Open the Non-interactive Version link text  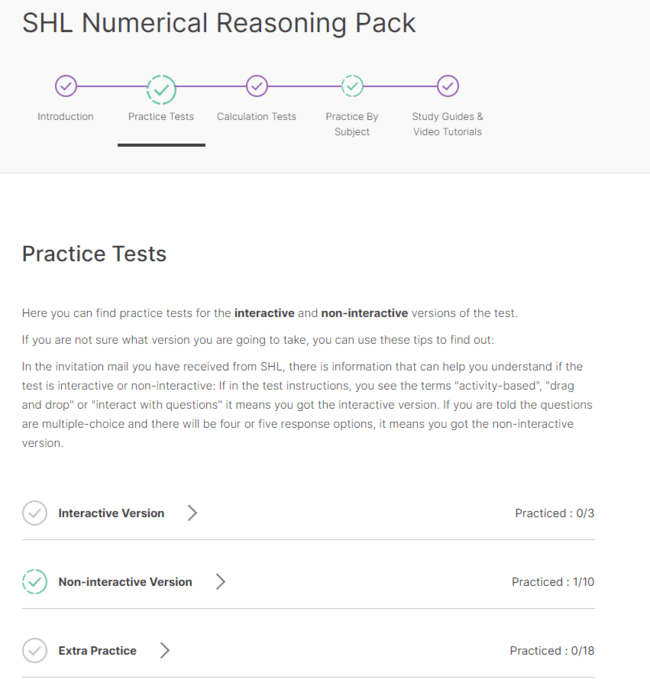pyautogui.click(x=125, y=582)
